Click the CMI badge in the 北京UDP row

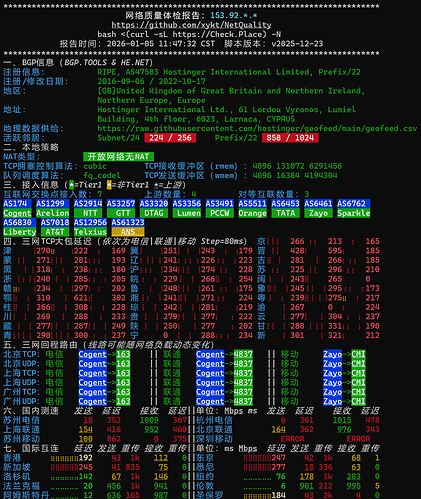point(358,363)
